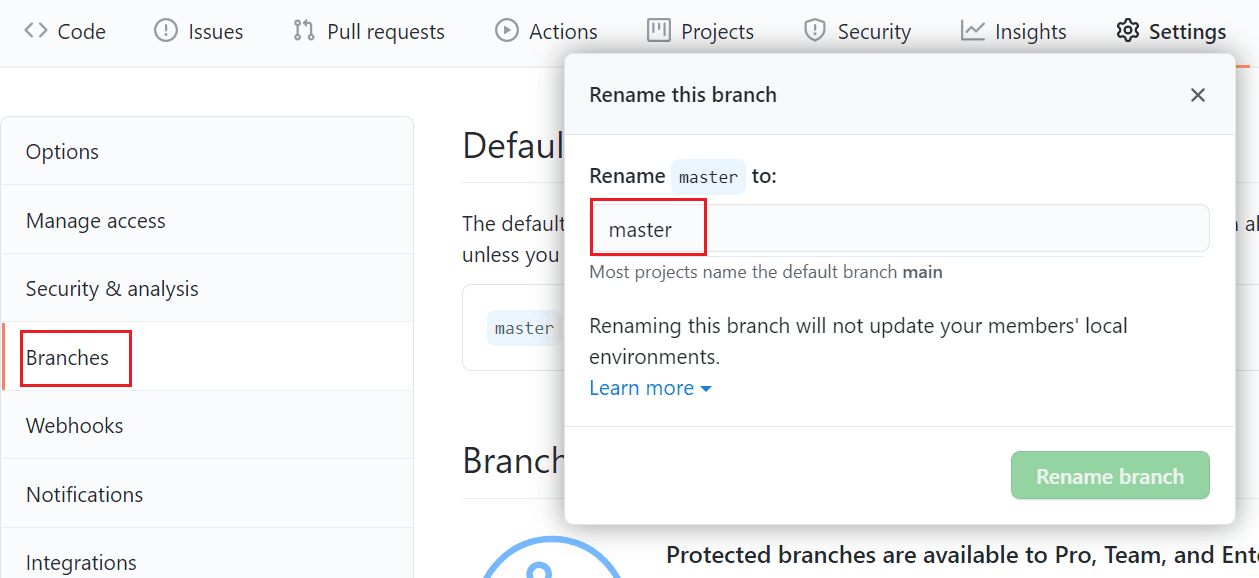Viewport: 1259px width, 578px height.
Task: Click the Issues exclamation circle icon
Action: (x=164, y=31)
